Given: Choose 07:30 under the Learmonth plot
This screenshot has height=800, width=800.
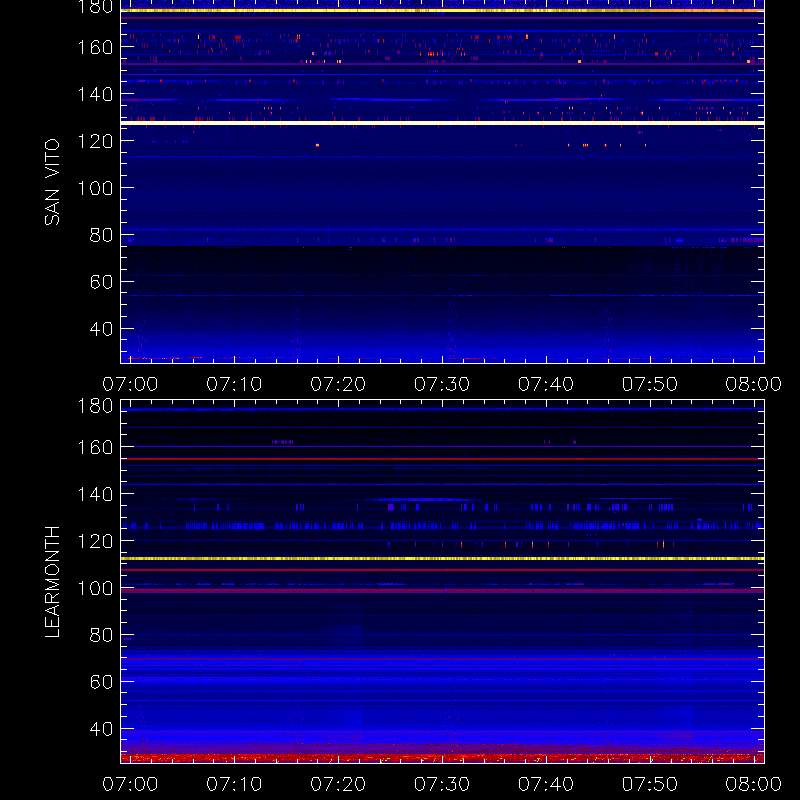Looking at the screenshot, I should (442, 784).
